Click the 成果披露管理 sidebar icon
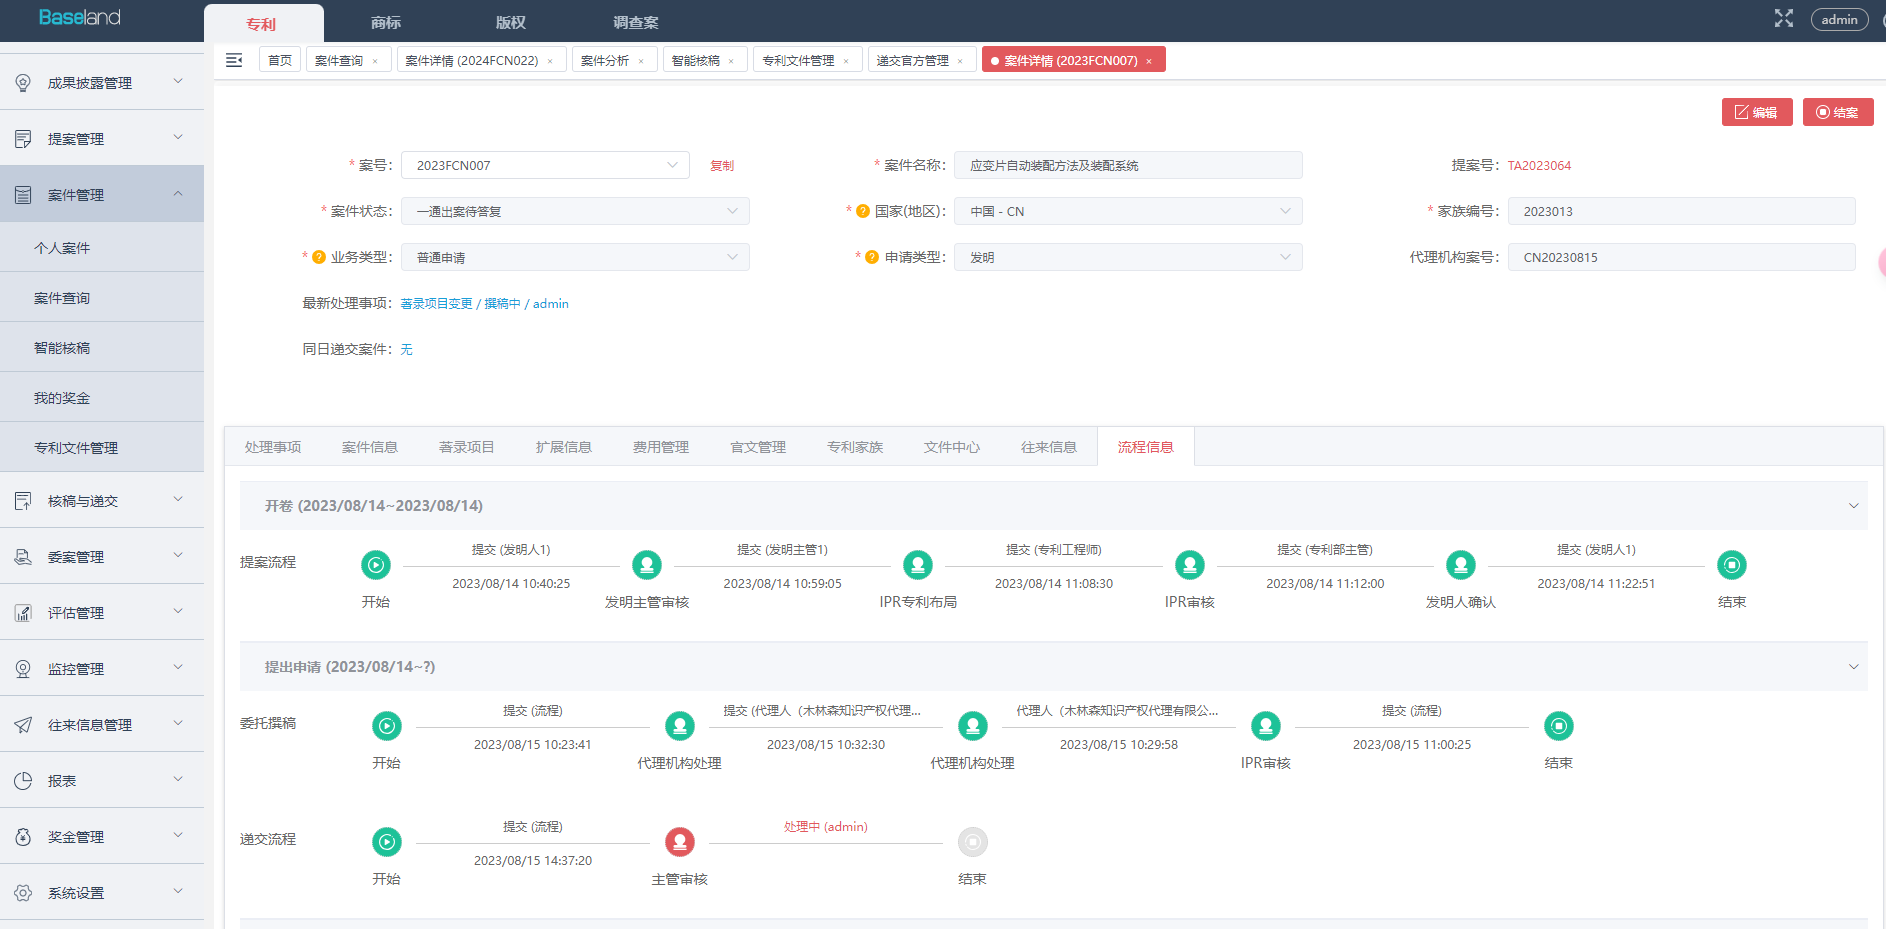This screenshot has width=1886, height=929. tap(23, 83)
